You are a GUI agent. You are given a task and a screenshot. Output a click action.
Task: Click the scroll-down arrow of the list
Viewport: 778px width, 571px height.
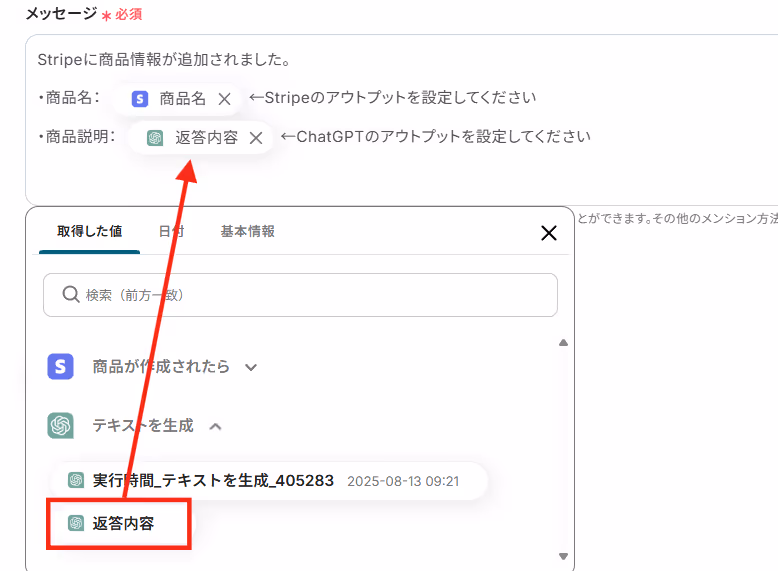pyautogui.click(x=563, y=556)
